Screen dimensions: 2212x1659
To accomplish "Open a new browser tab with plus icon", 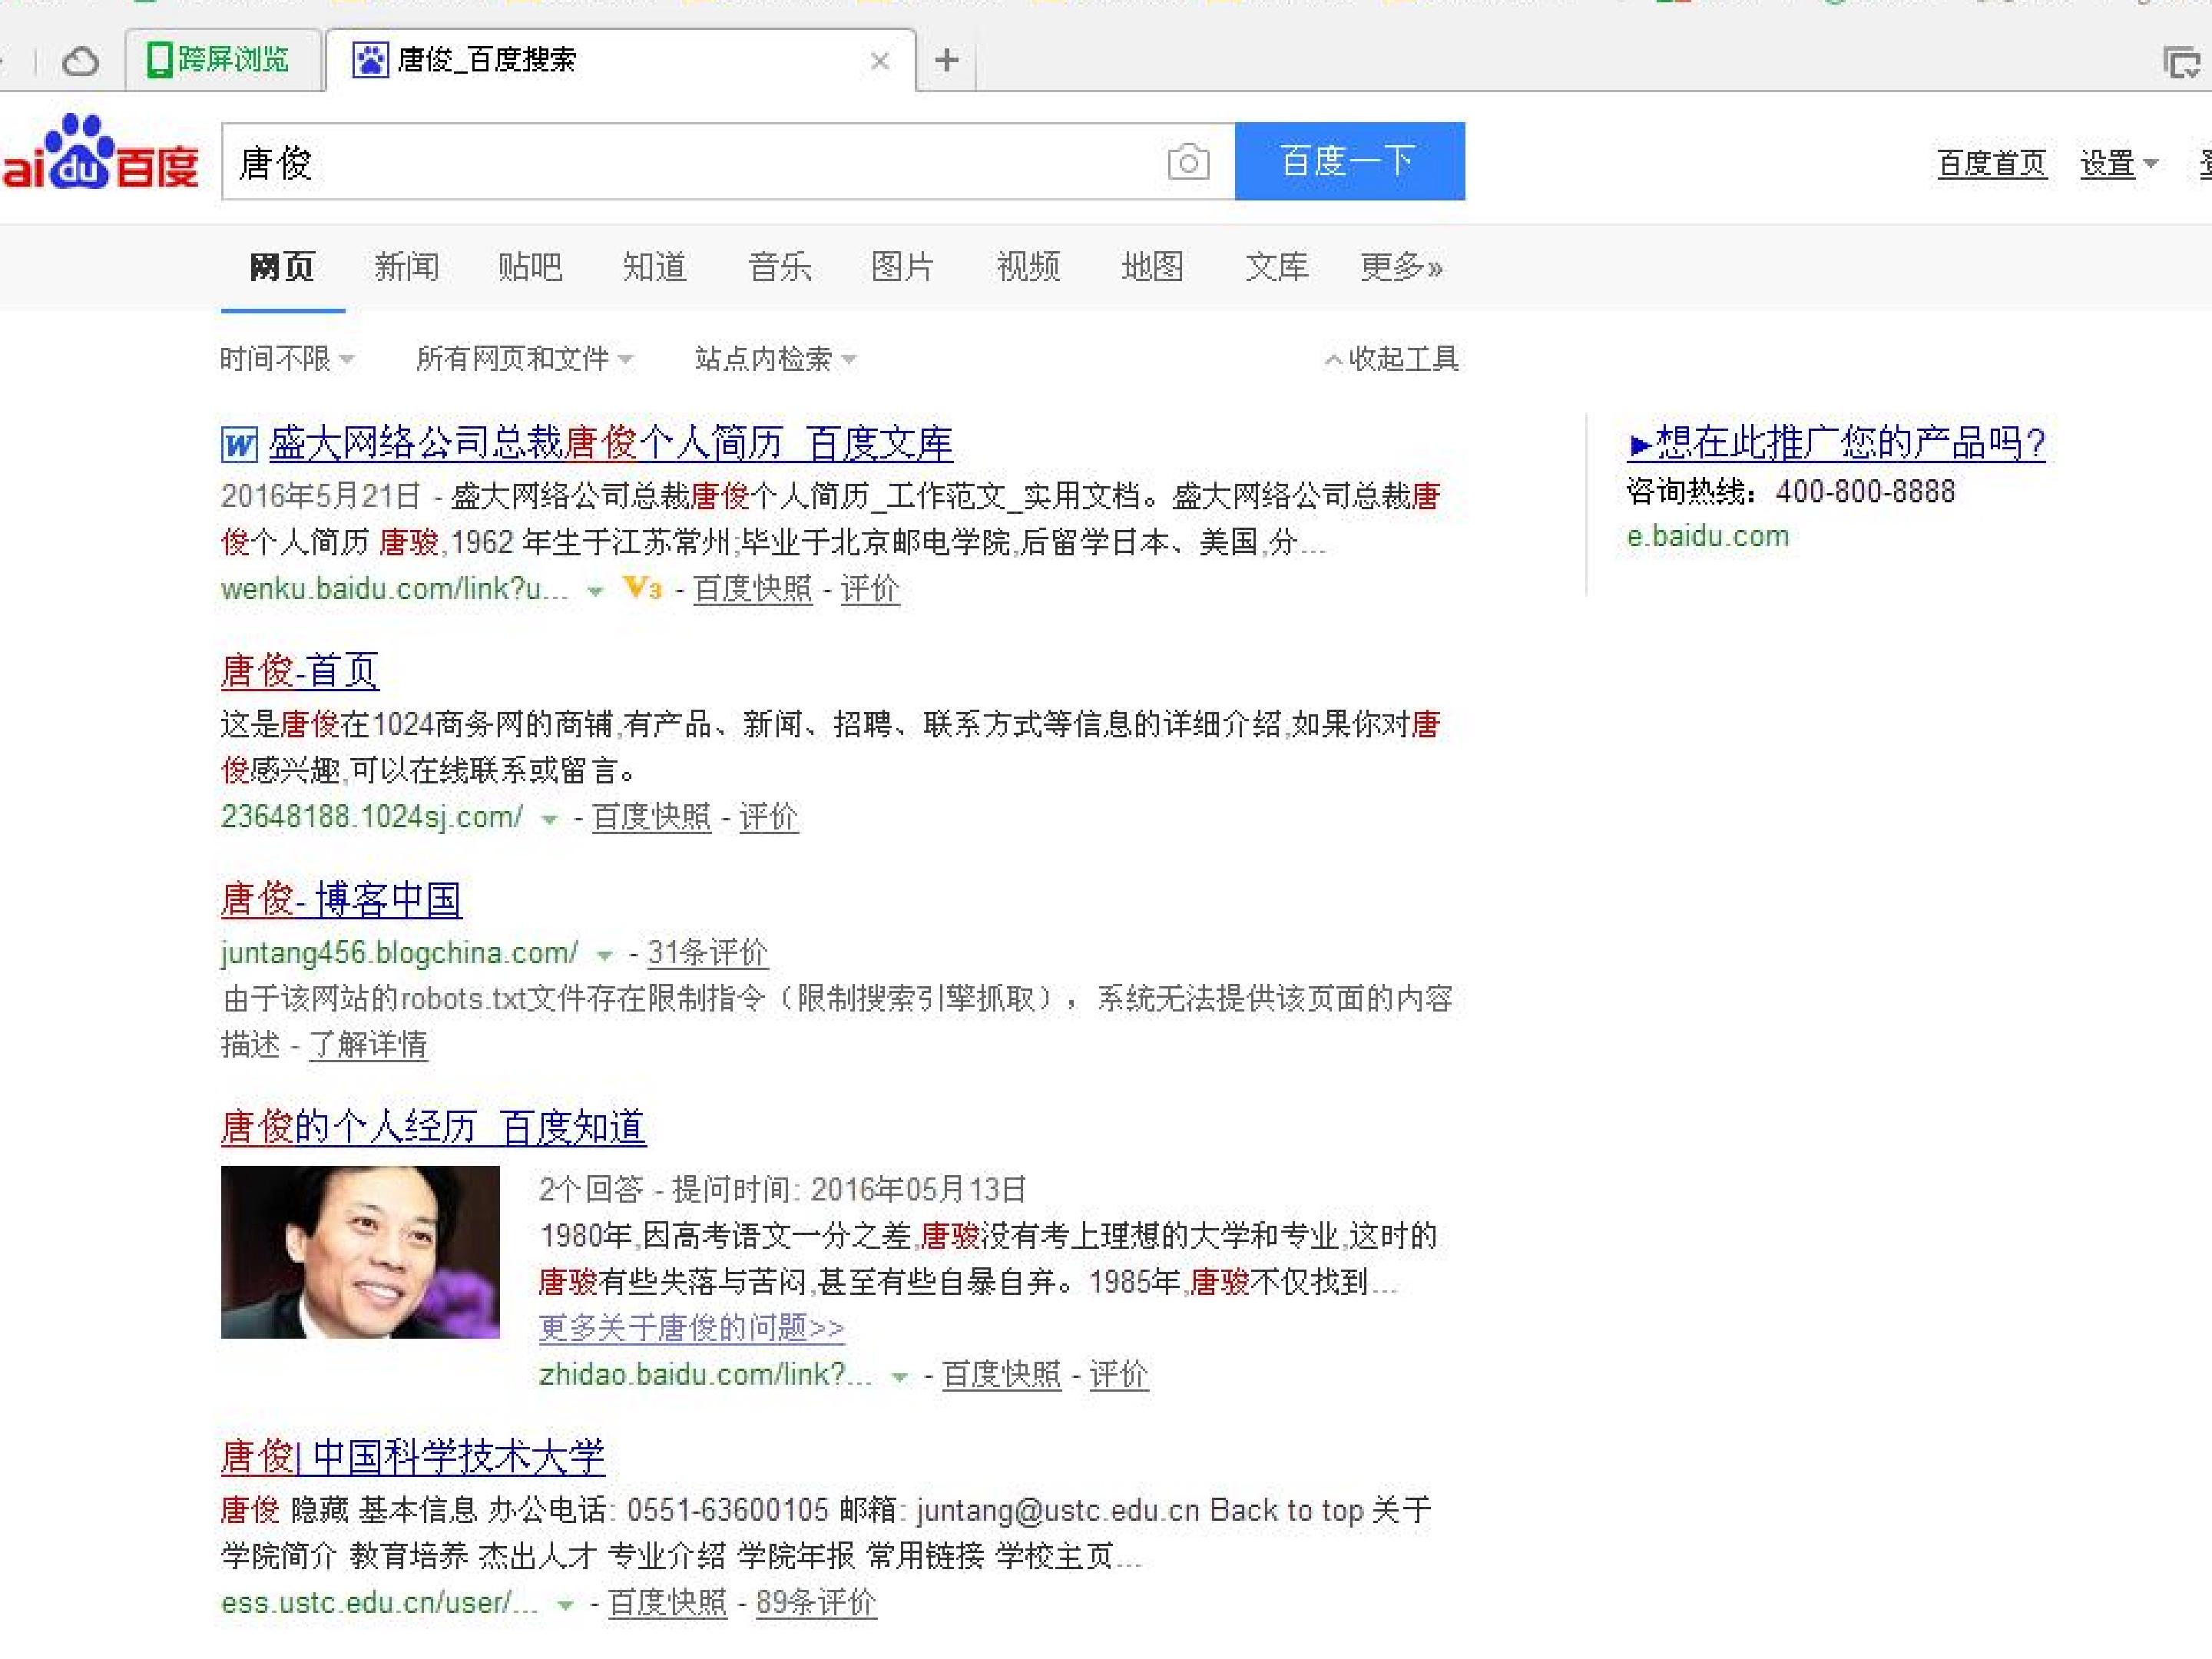I will [946, 60].
